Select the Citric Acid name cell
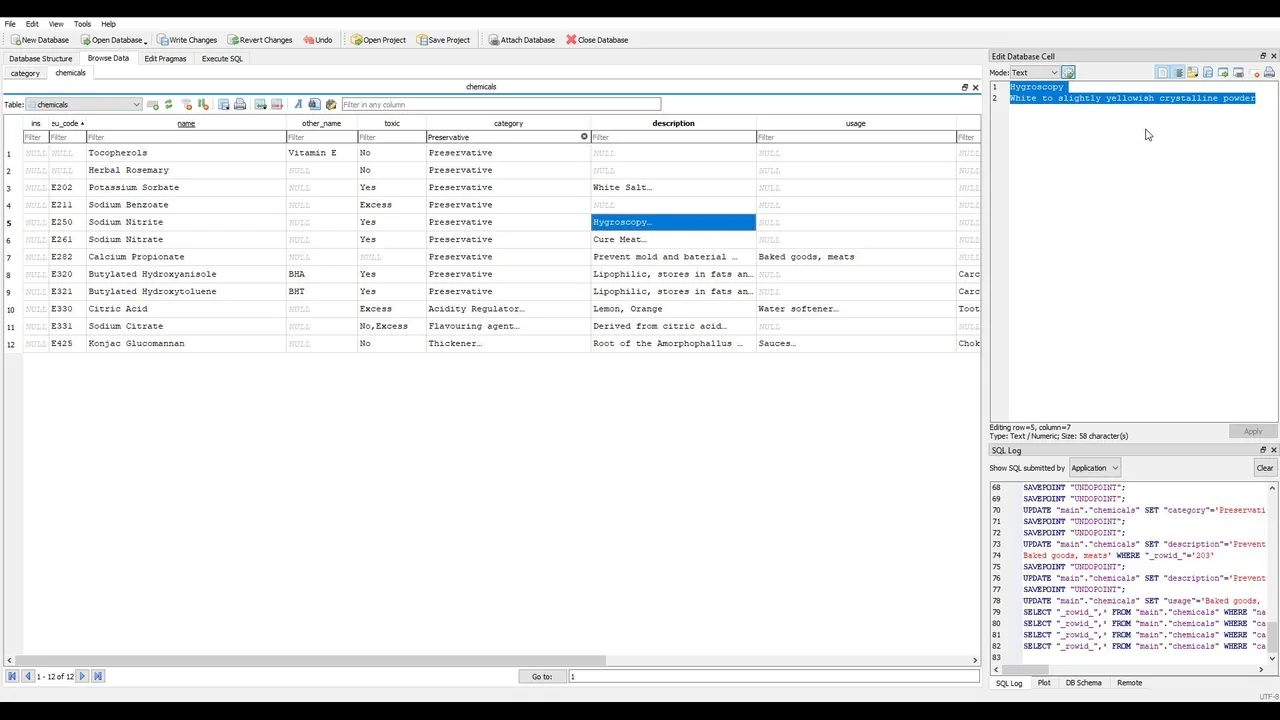This screenshot has width=1280, height=720. tap(186, 309)
